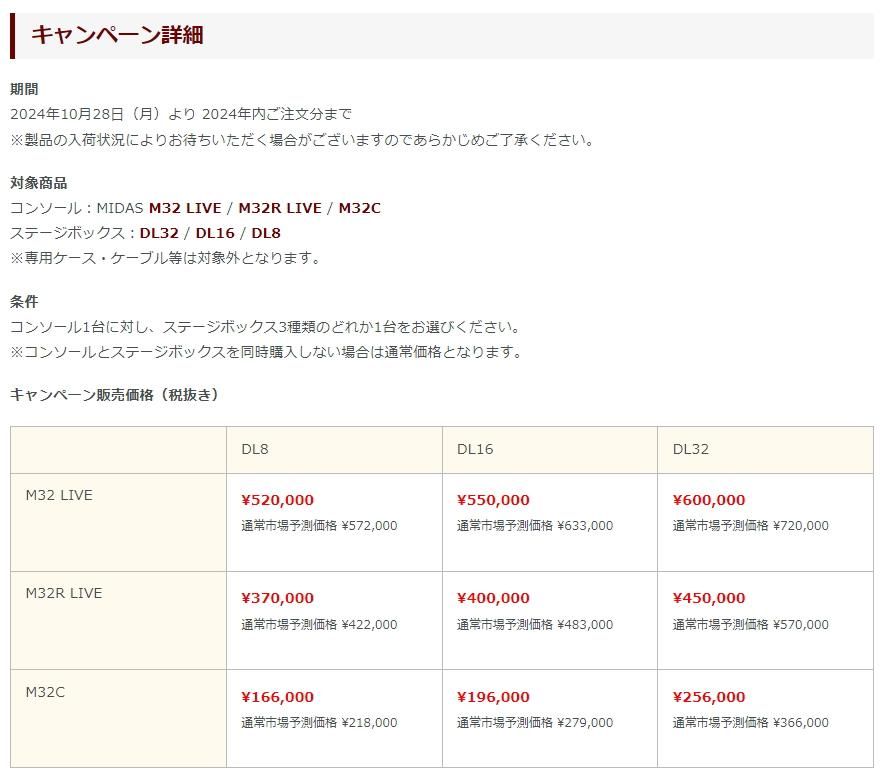Click the 通常市場予測価格 ¥720,000 text
880x778 pixels.
751,526
